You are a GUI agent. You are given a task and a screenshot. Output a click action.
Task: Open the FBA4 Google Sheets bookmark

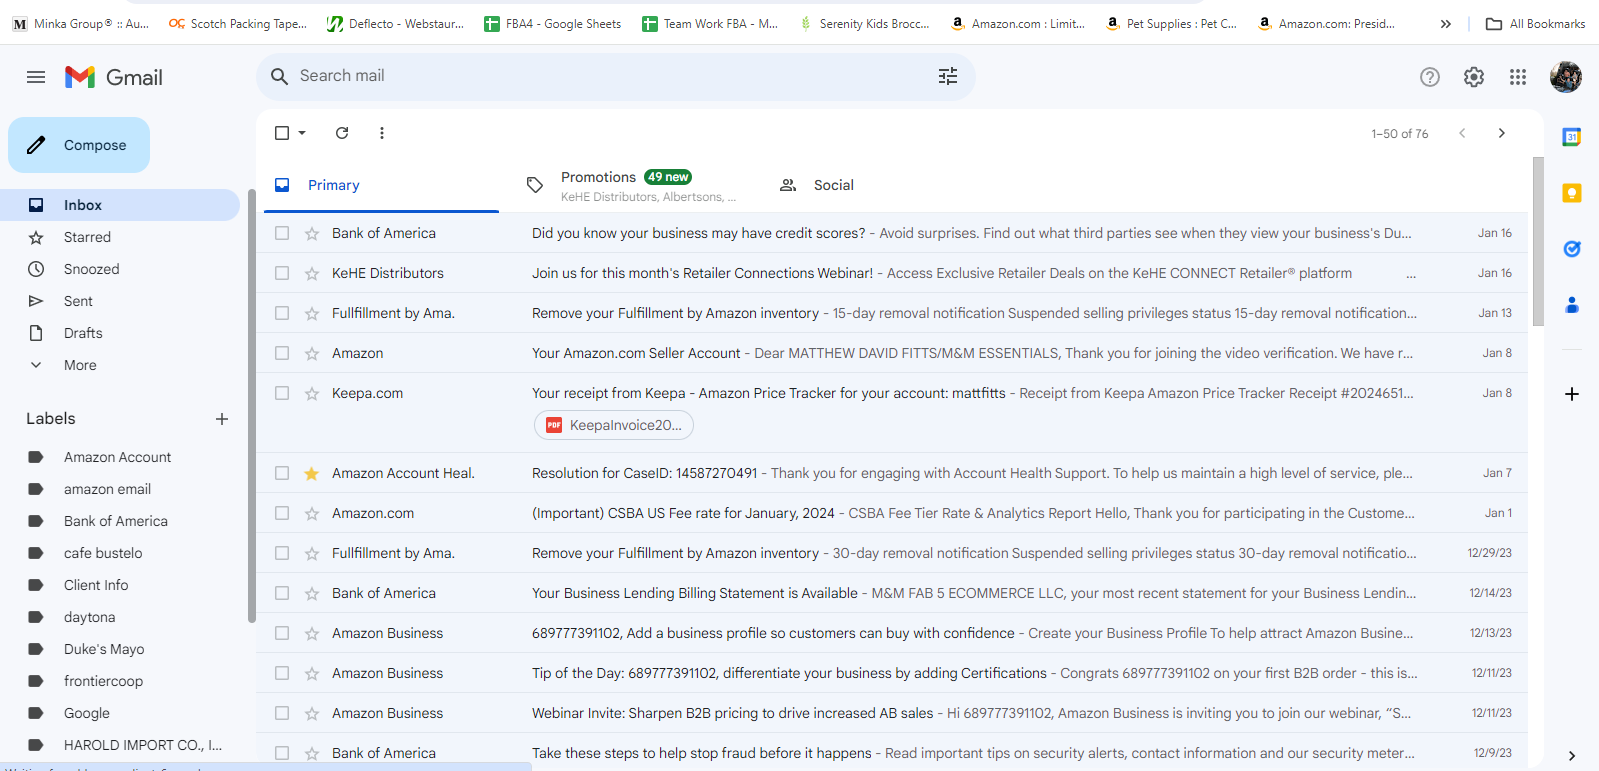coord(552,24)
